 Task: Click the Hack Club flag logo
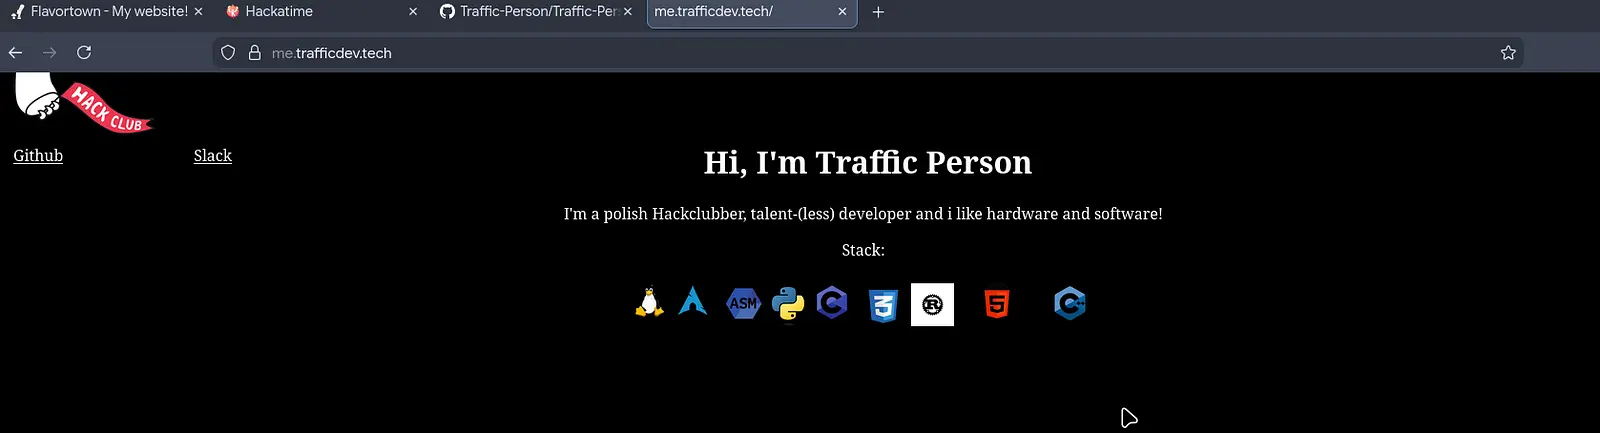click(x=83, y=102)
